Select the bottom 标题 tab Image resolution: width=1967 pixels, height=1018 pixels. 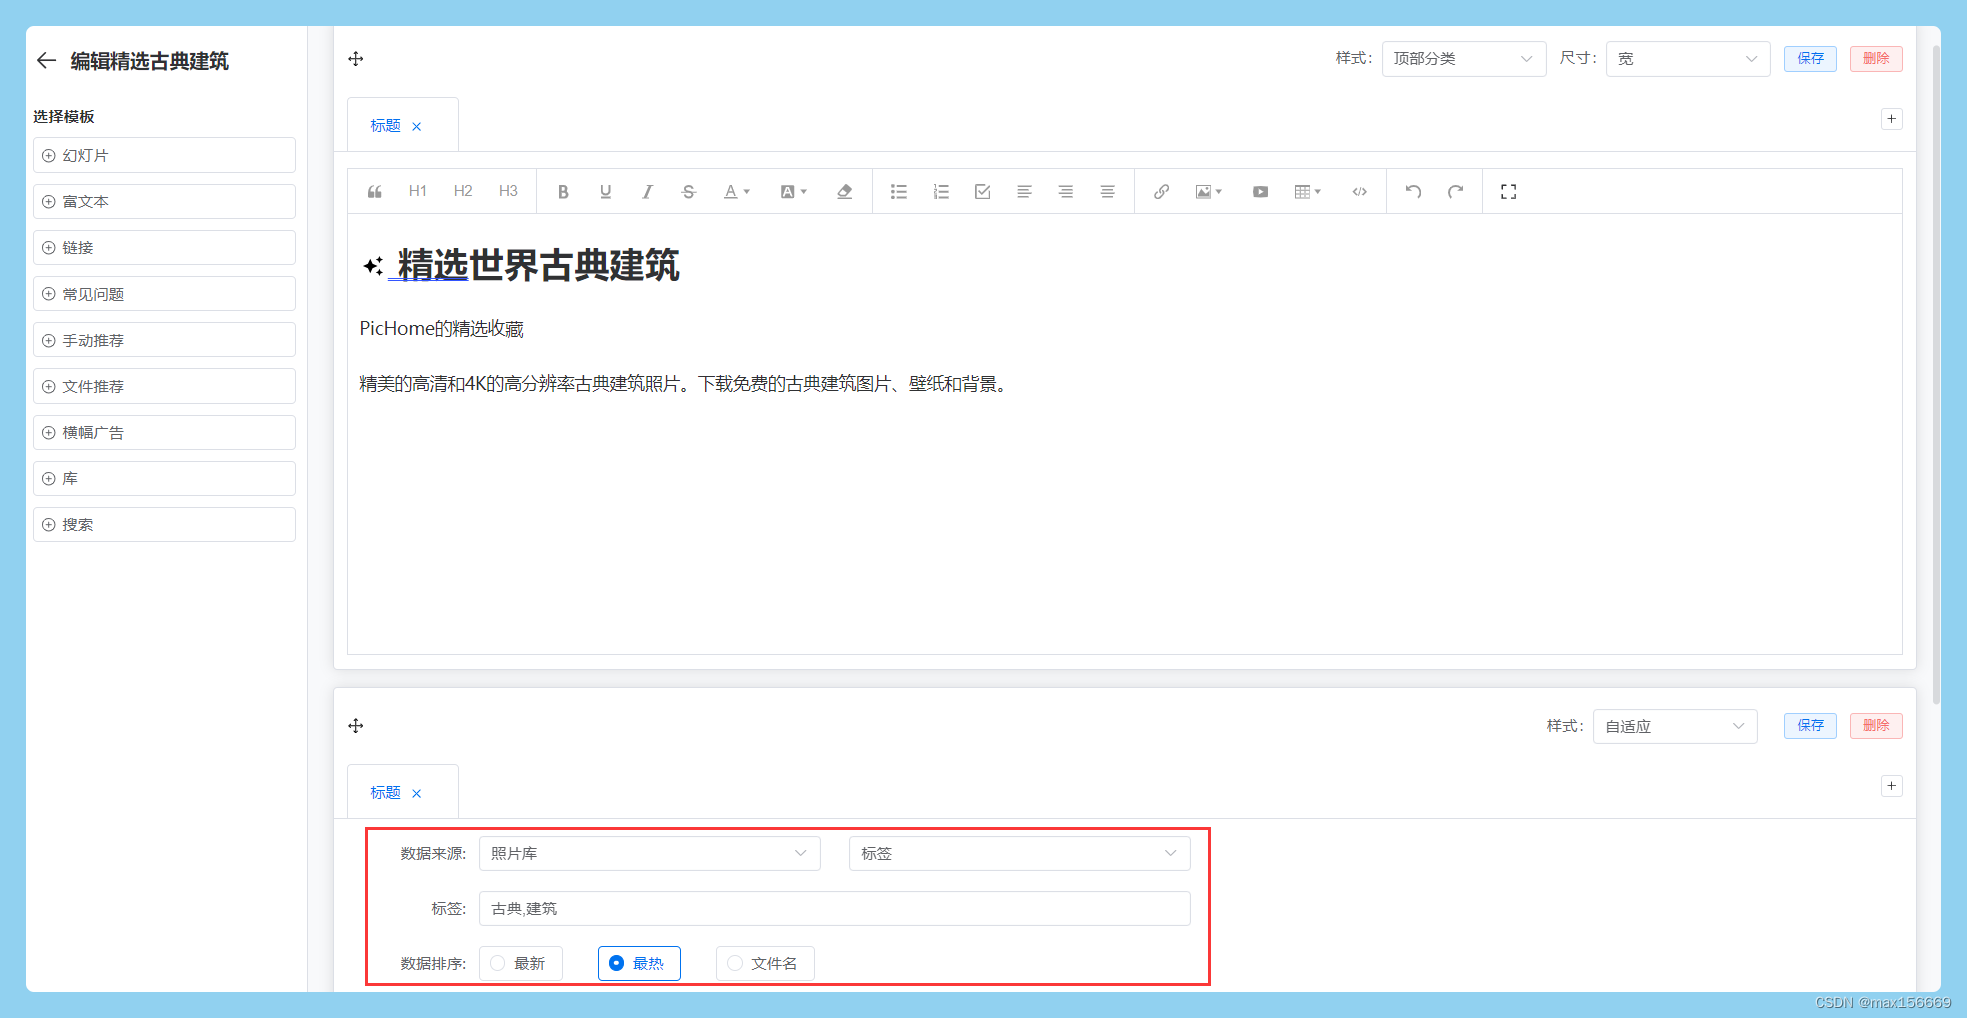tap(385, 793)
